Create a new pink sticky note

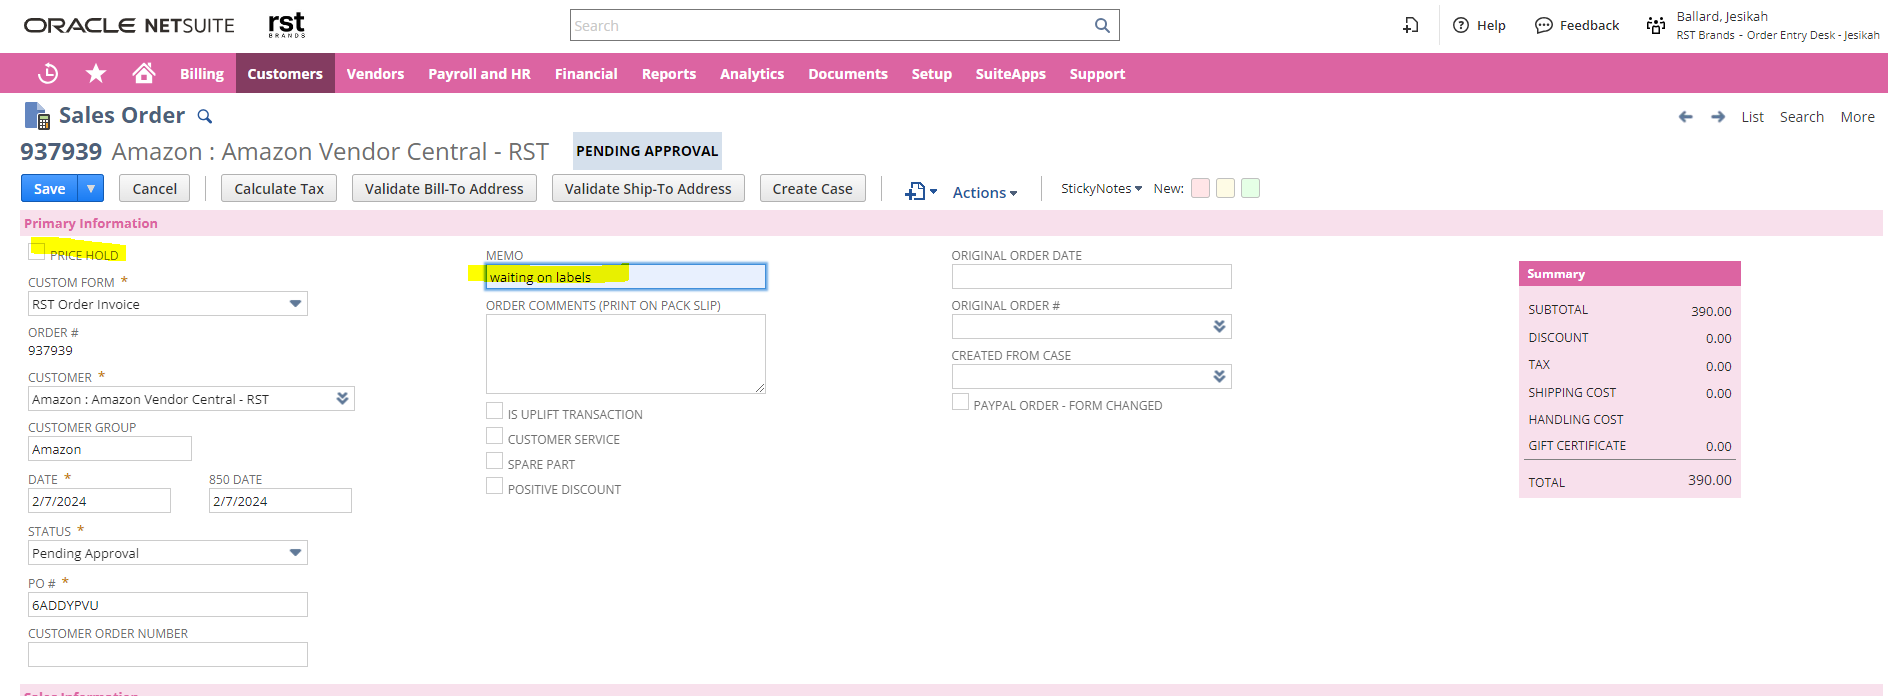(1201, 188)
